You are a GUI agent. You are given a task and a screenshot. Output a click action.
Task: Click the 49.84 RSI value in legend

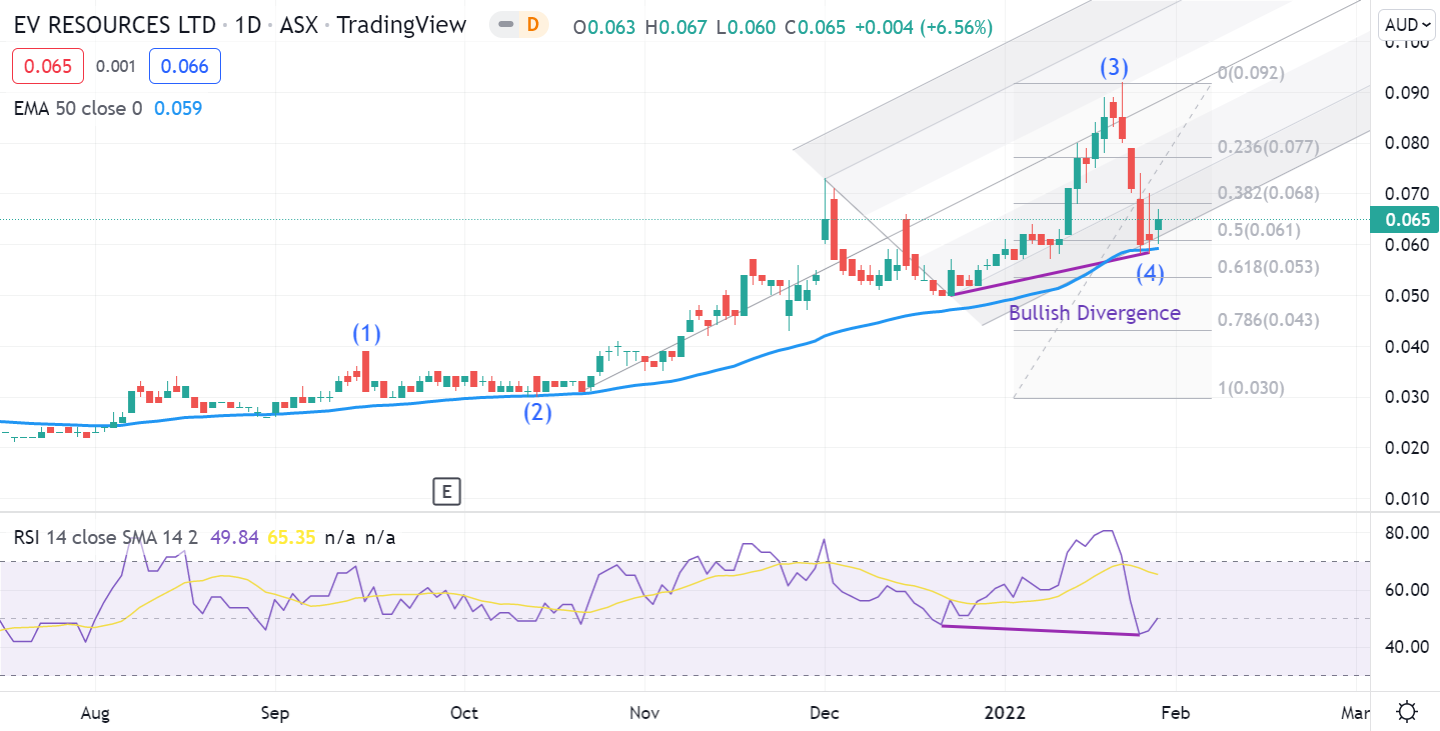(235, 537)
